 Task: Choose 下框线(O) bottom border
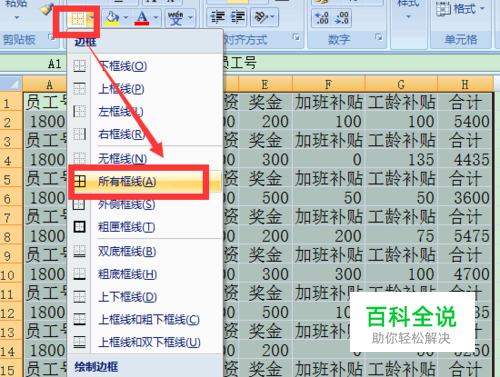[145, 66]
